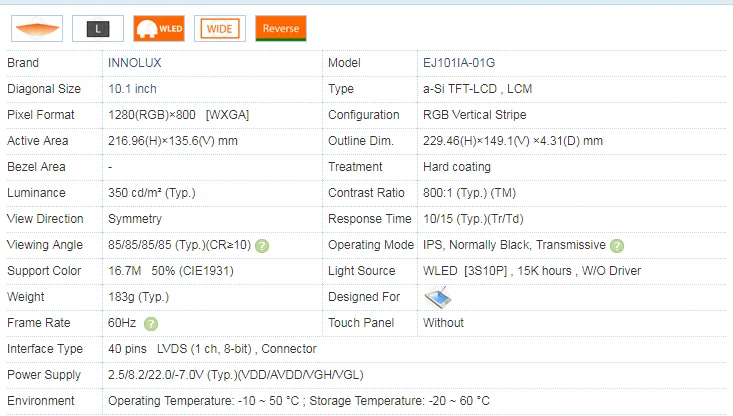Click outline dimension '229.46(H)×149.1(V) ×4.31(D) mm'
This screenshot has height=416, width=733.
point(513,141)
